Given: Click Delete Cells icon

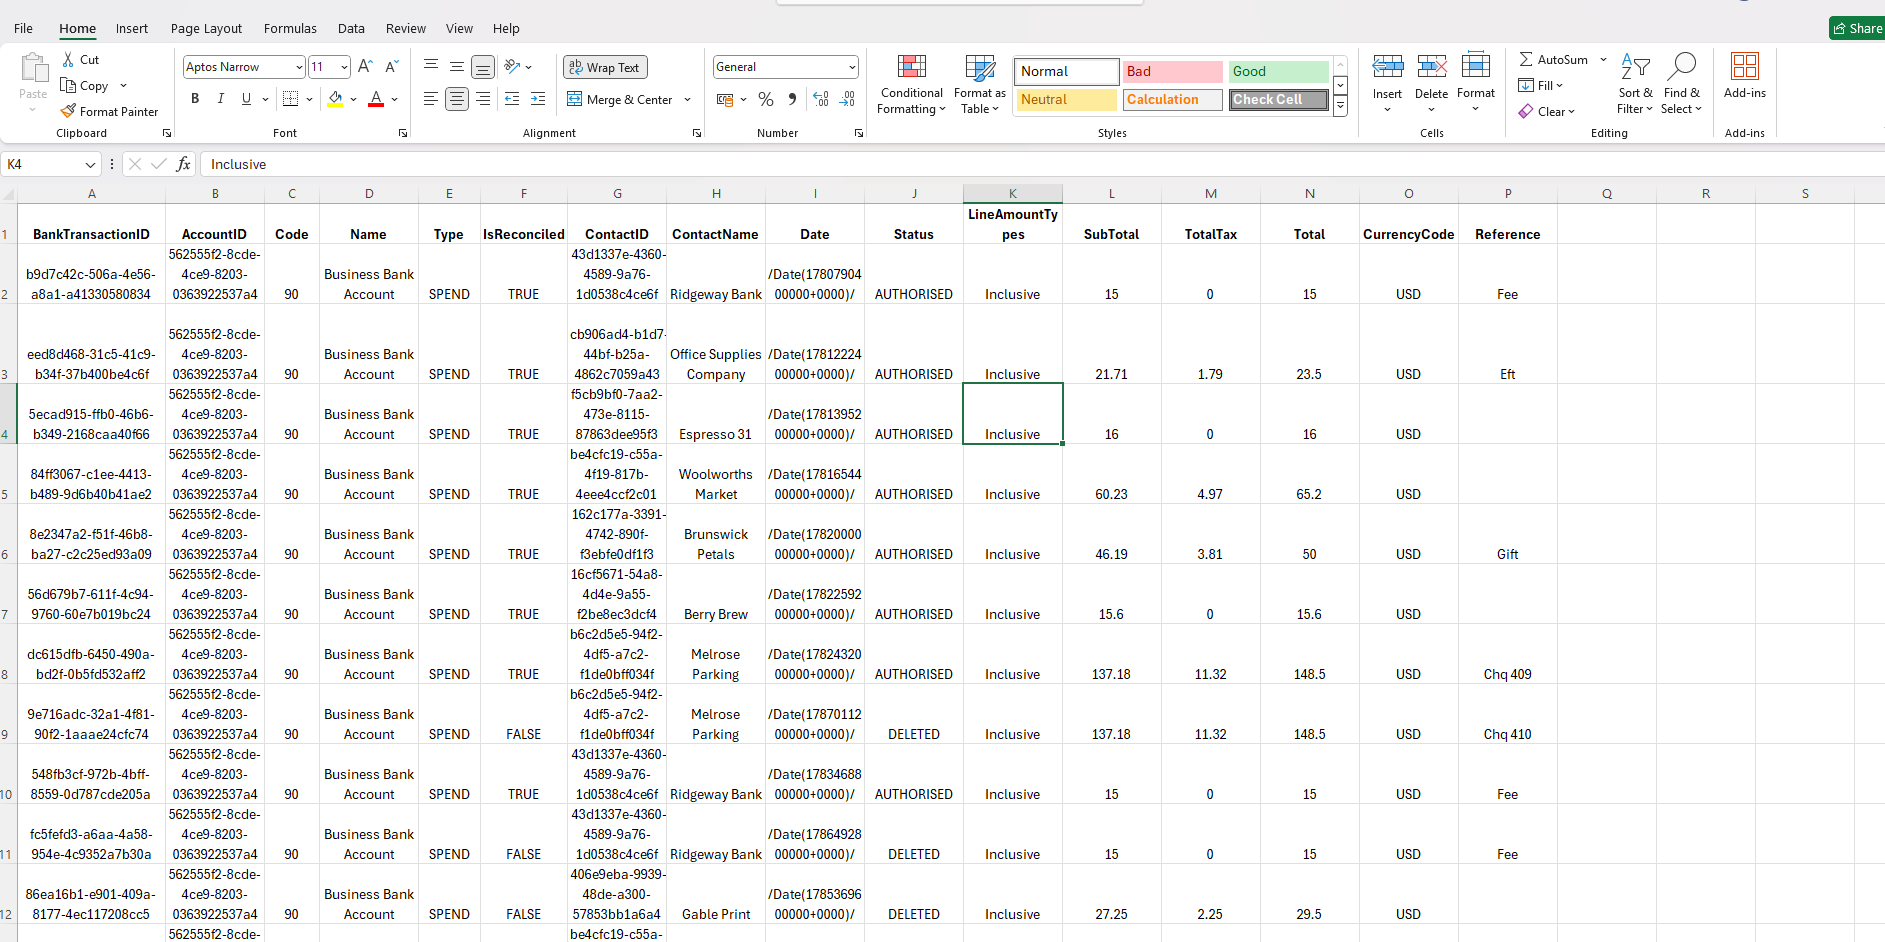Looking at the screenshot, I should (x=1431, y=67).
